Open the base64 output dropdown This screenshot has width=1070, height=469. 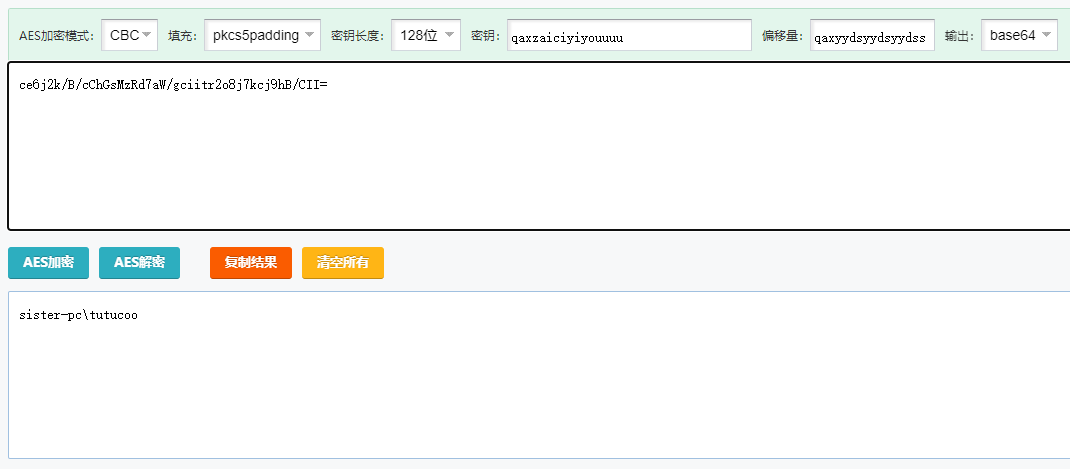pos(1020,35)
